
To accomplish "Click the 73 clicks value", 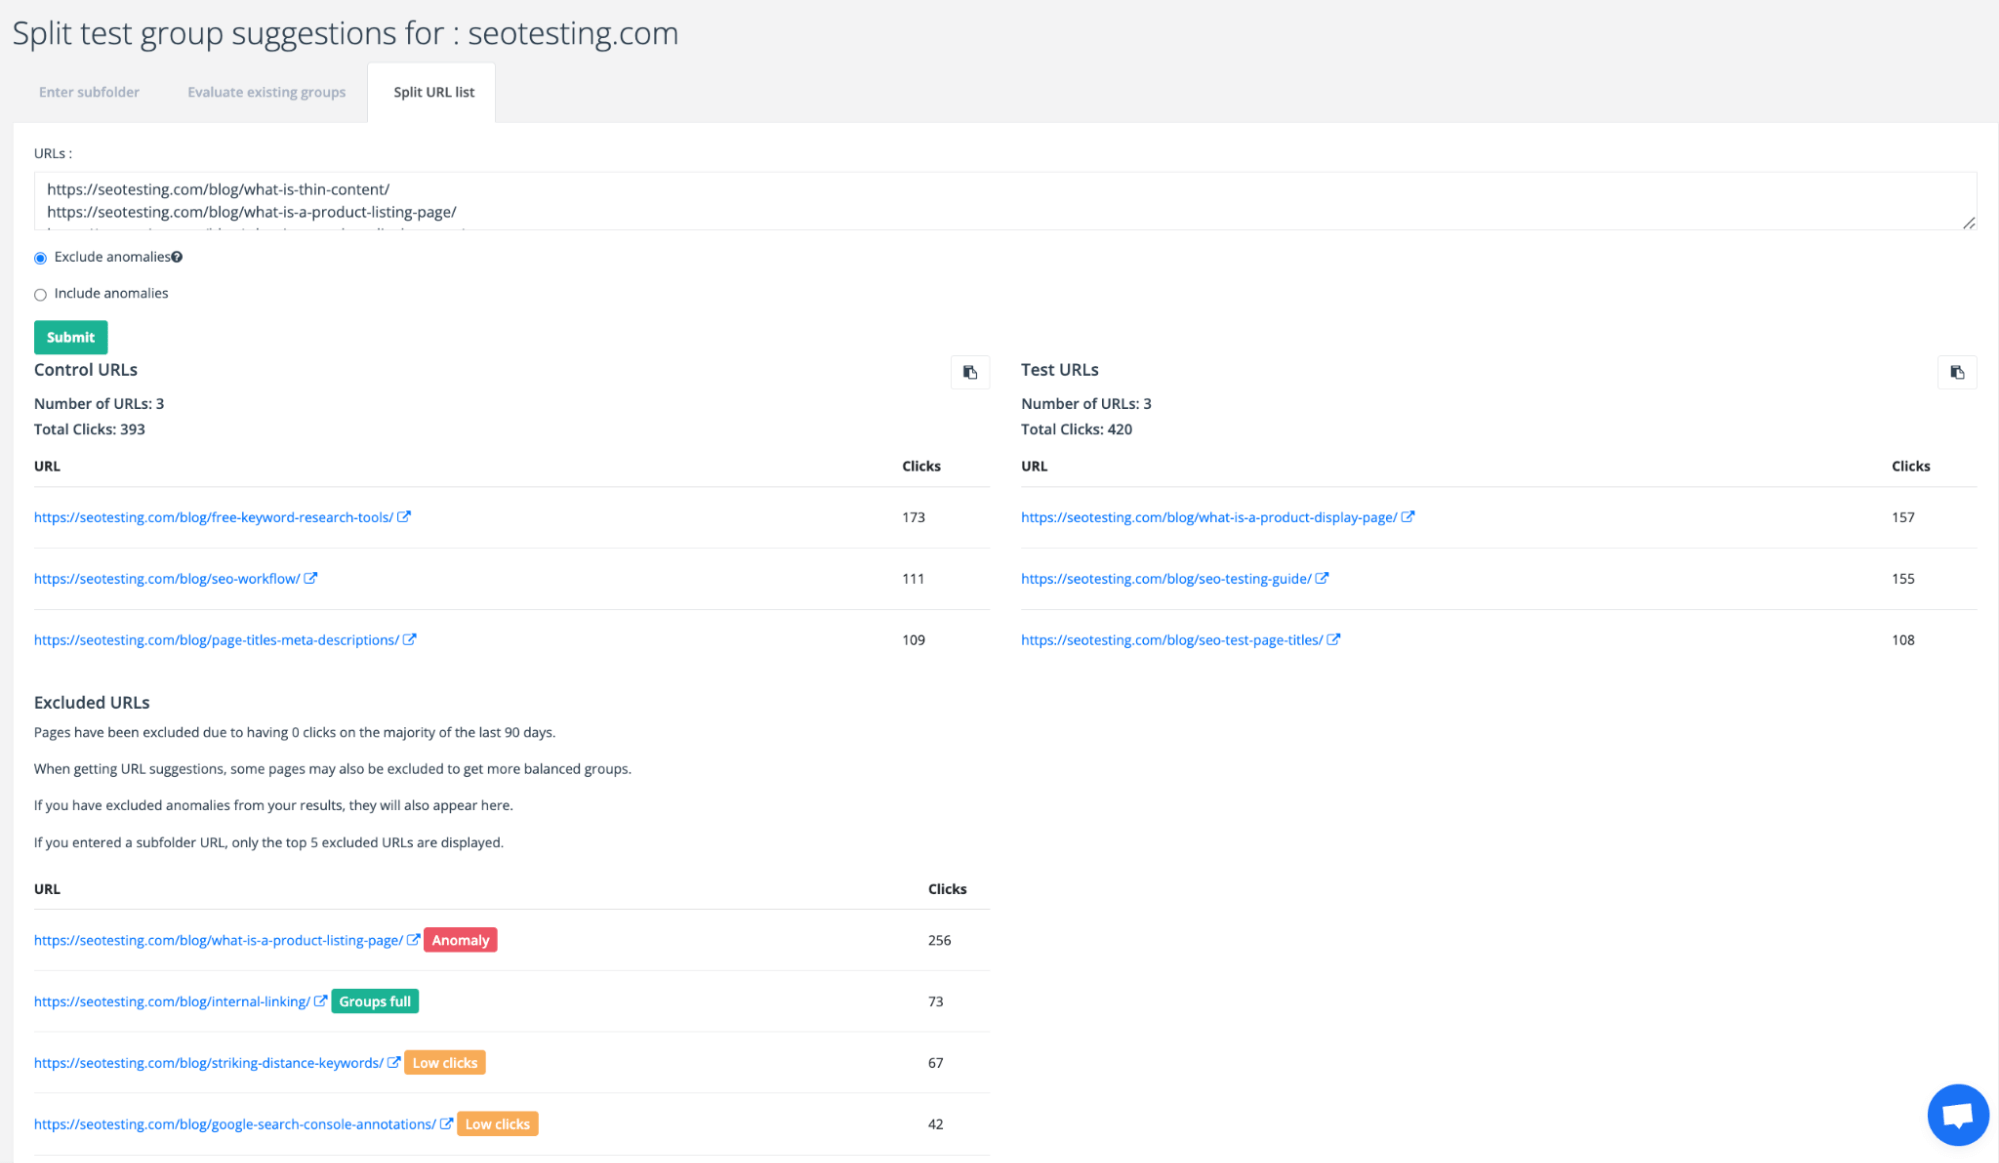I will click(x=935, y=1001).
